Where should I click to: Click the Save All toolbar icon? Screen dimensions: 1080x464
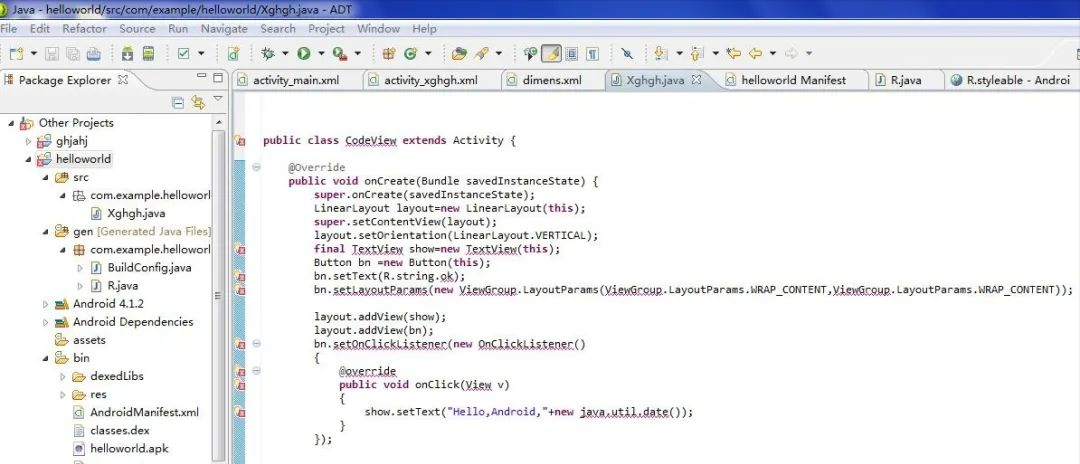[x=72, y=53]
